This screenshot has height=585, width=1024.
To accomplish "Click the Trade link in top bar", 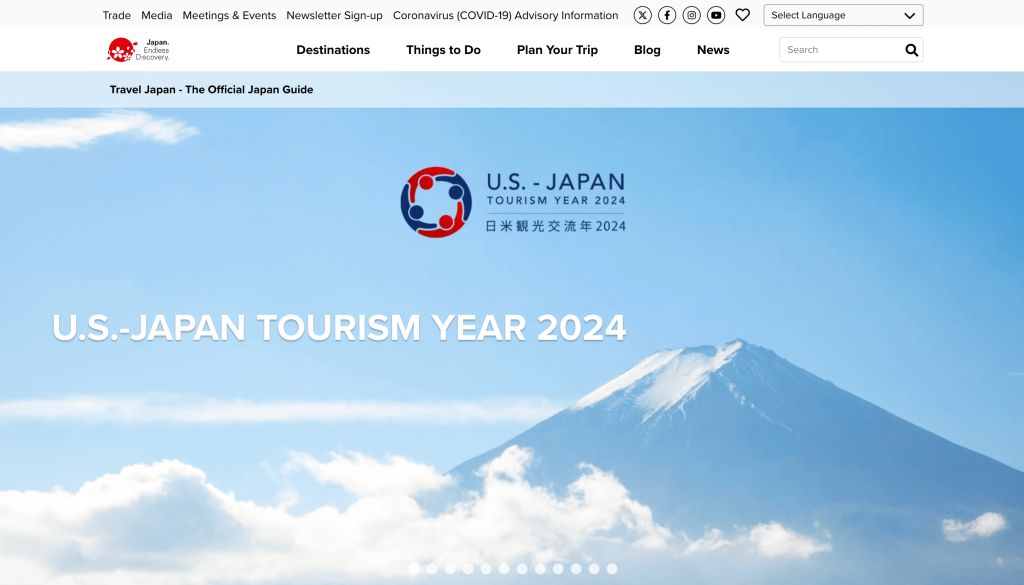I will coord(116,15).
